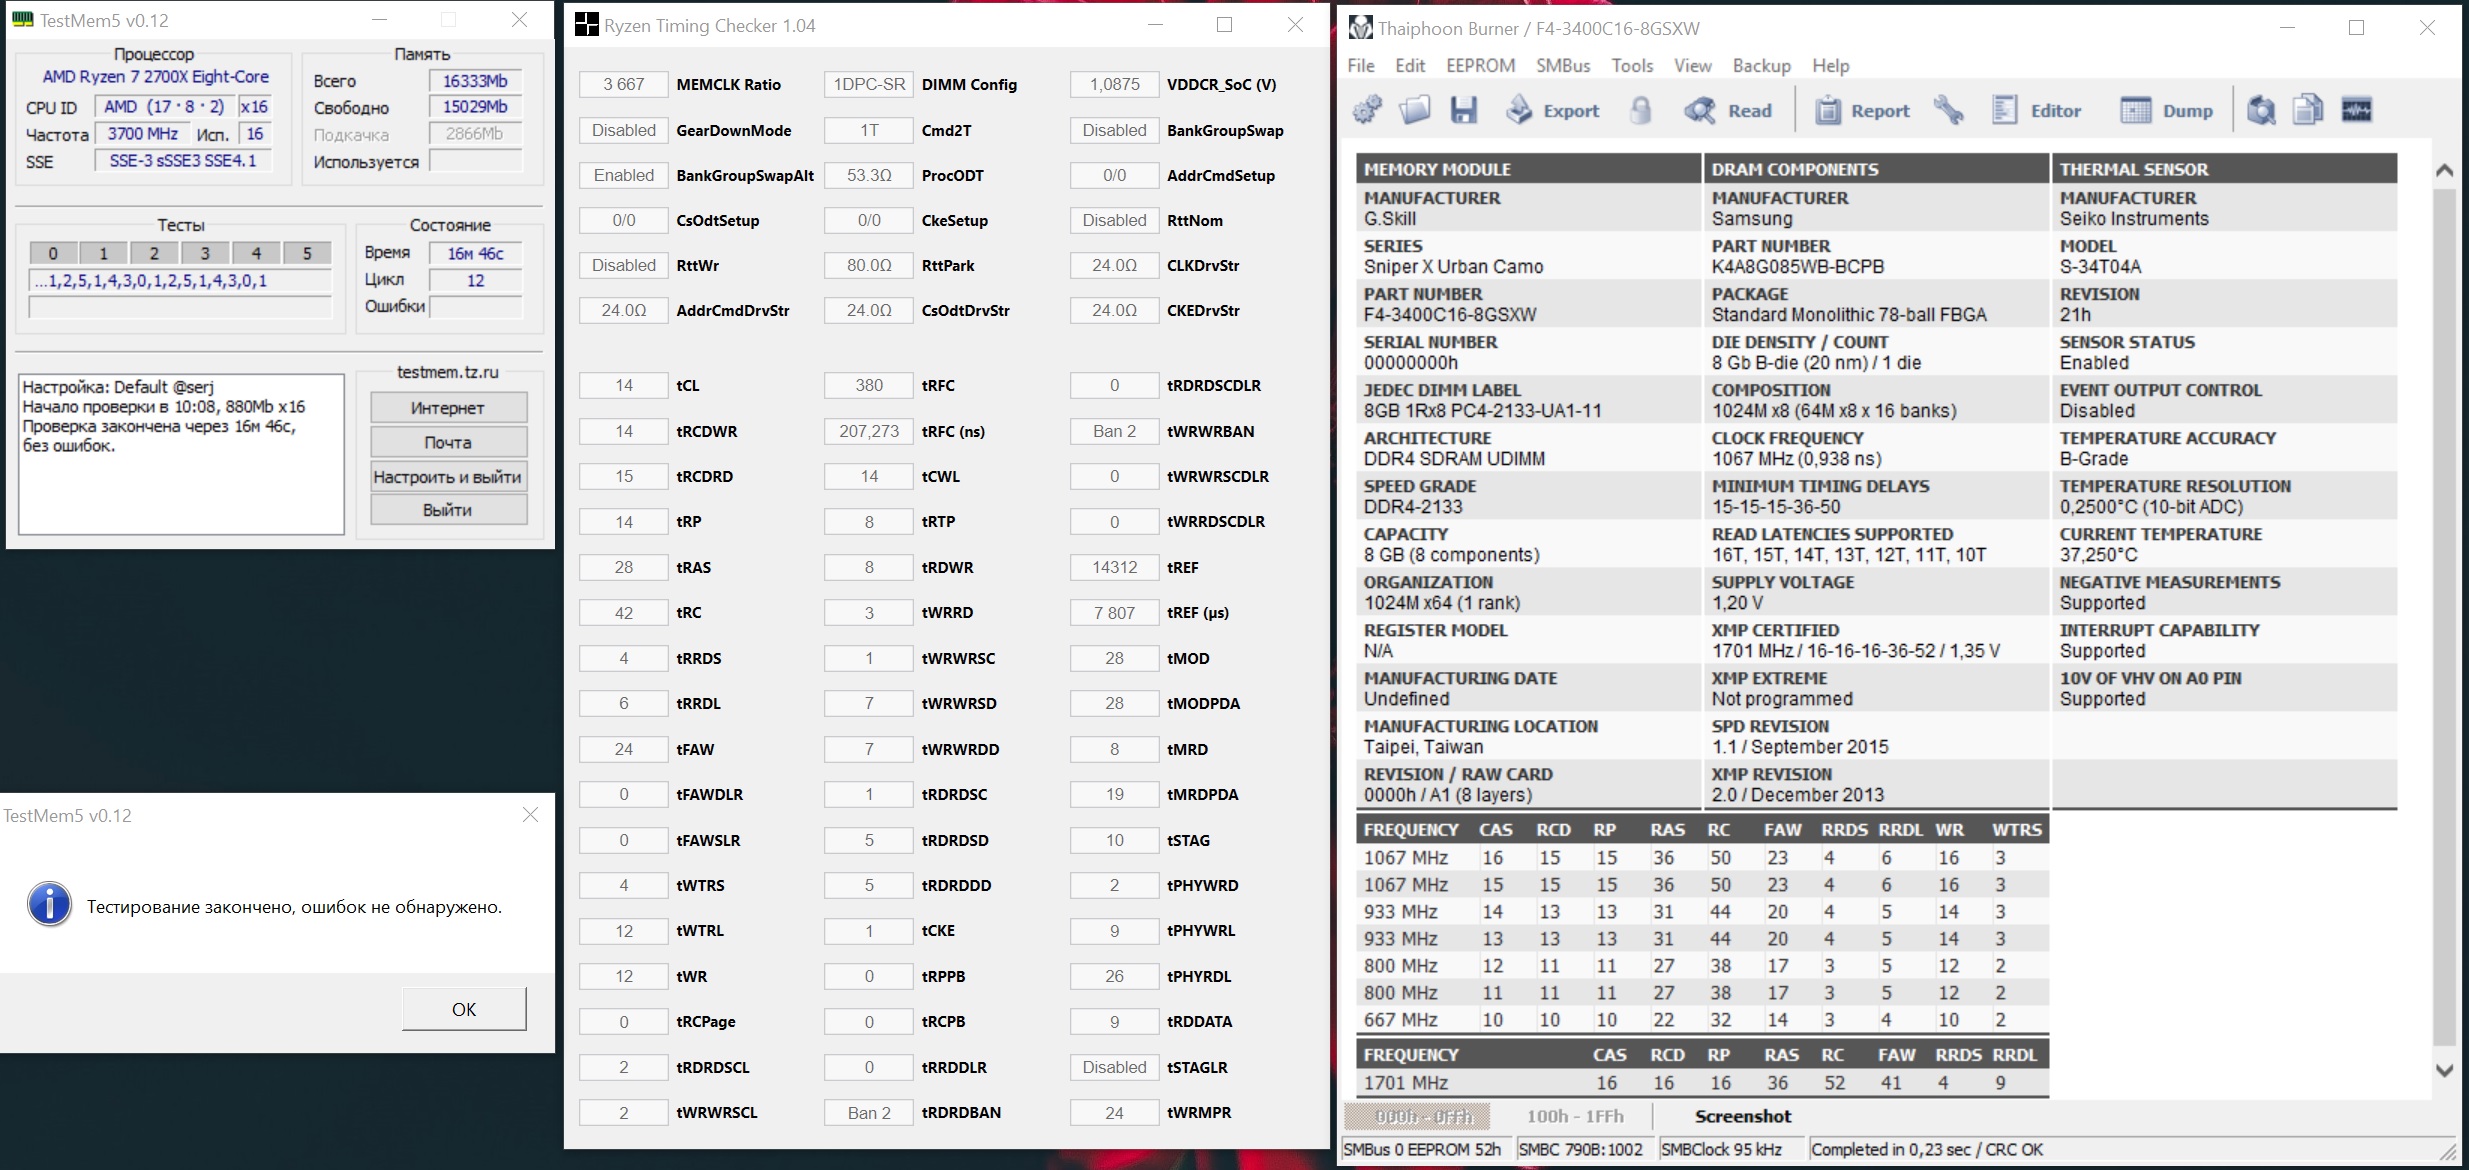Click the padlock icon in the toolbar

coord(1640,110)
